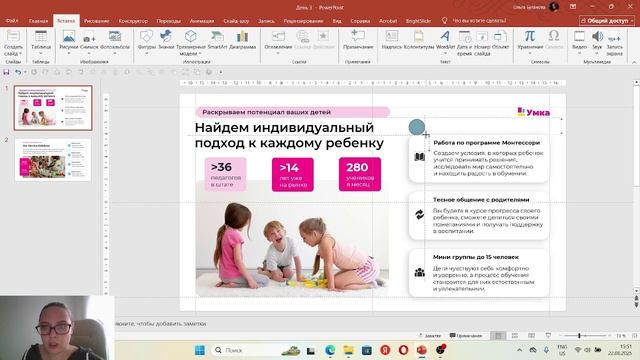This screenshot has height=360, width=640.
Task: Select slide 1 thumbnail
Action: click(53, 108)
